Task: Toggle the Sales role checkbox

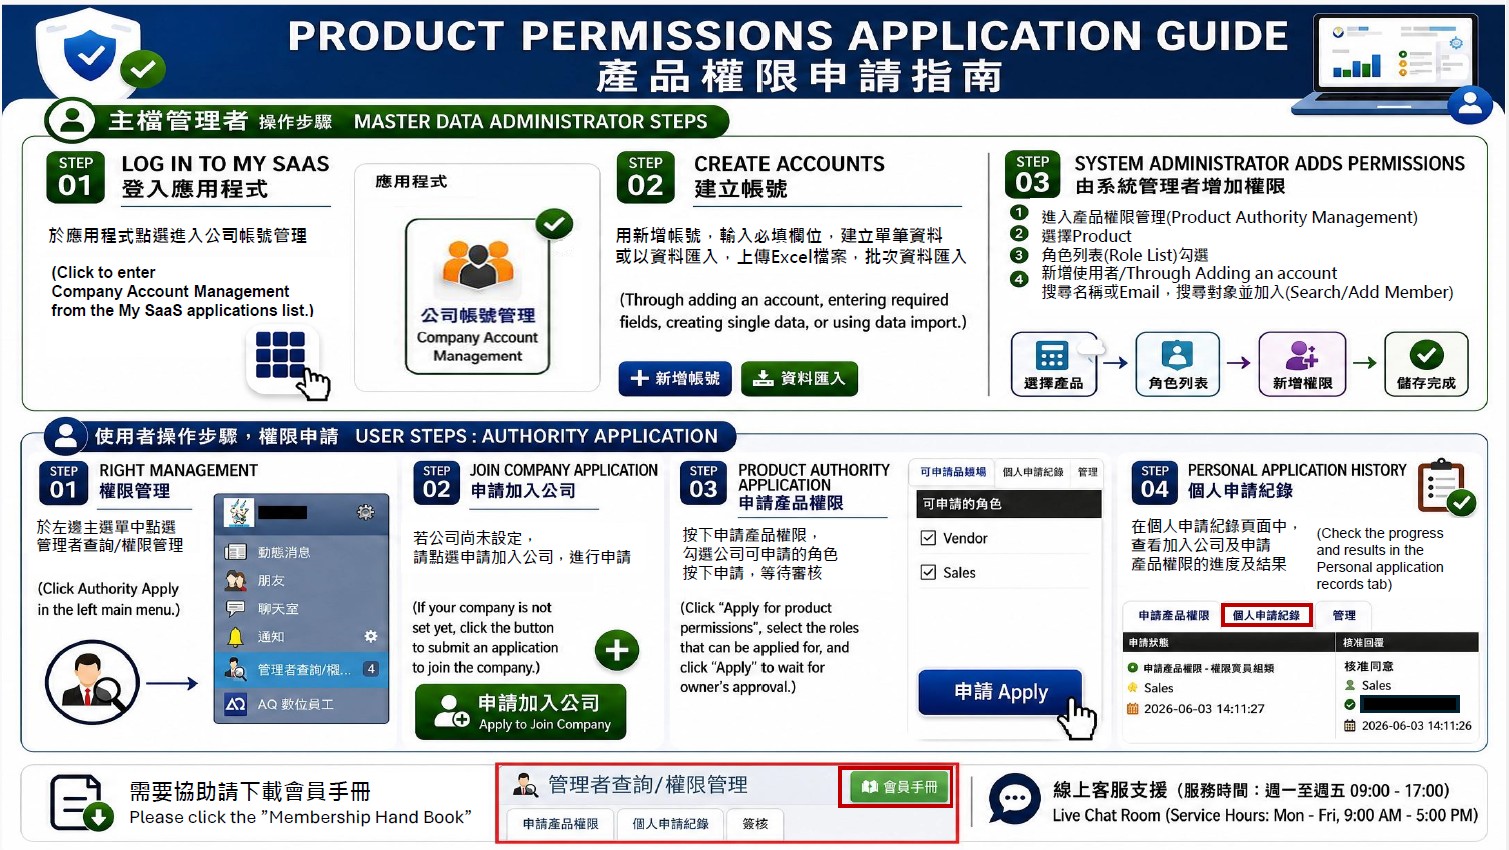Action: pos(928,572)
